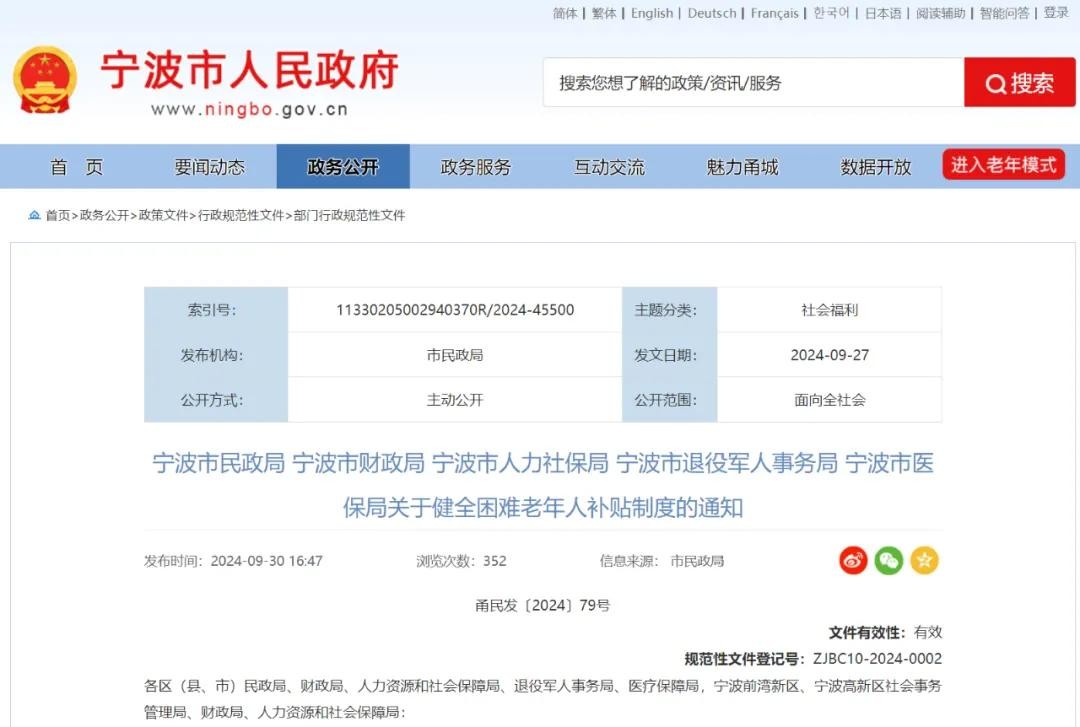The width and height of the screenshot is (1080, 727).
Task: Go to 要闻动态 in the nav bar
Action: click(x=209, y=167)
